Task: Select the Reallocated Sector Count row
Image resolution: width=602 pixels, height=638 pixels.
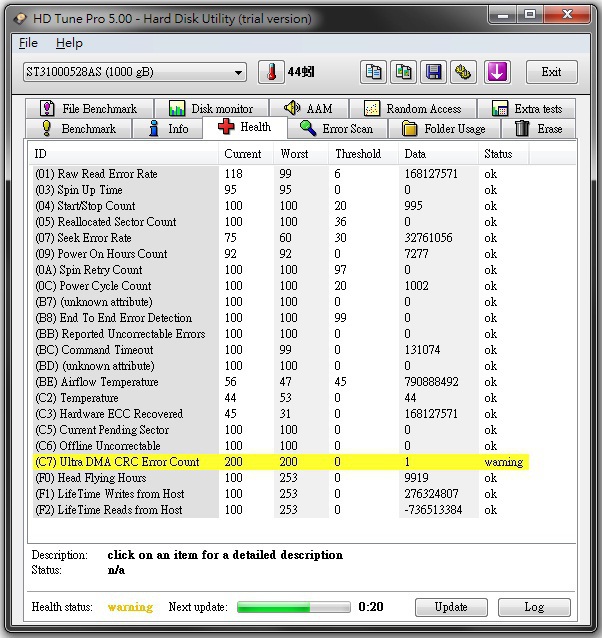Action: pyautogui.click(x=281, y=222)
